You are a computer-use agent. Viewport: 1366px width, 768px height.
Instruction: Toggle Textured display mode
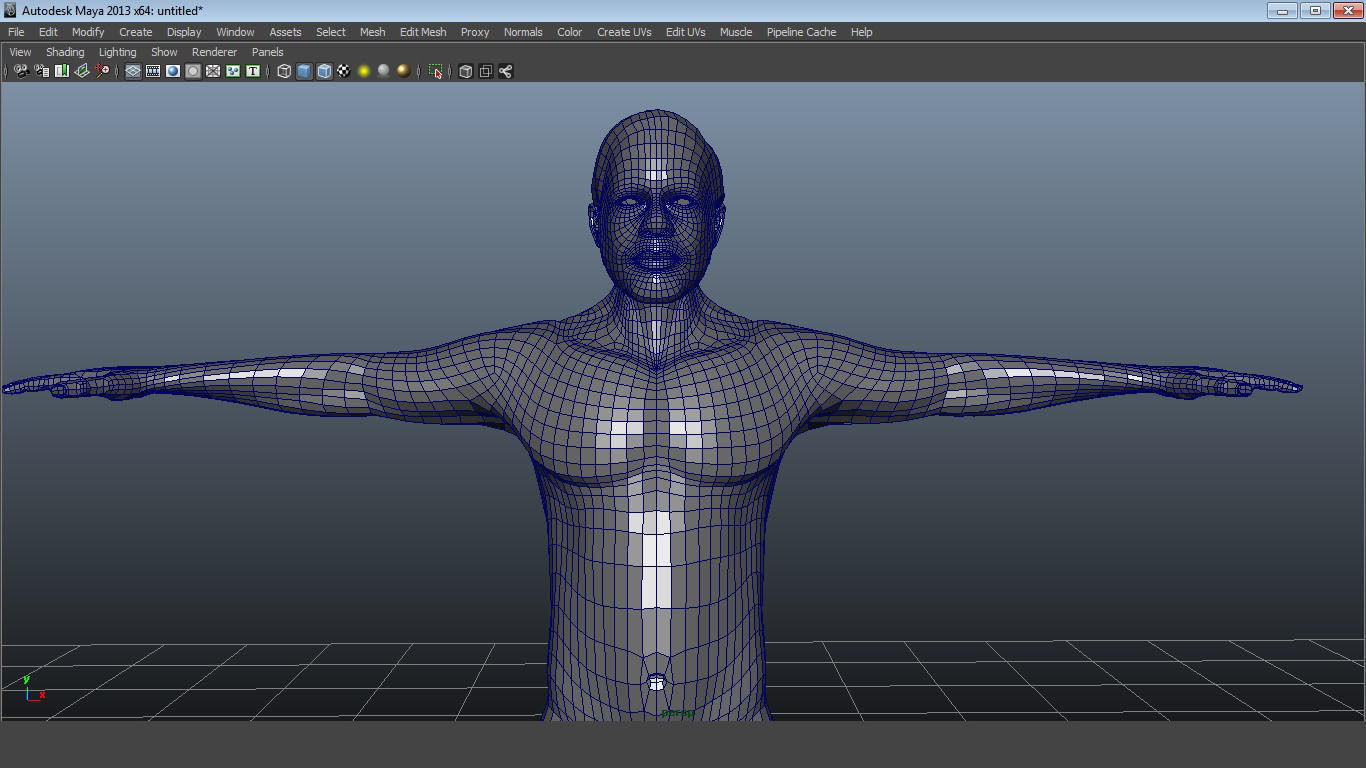[x=343, y=71]
